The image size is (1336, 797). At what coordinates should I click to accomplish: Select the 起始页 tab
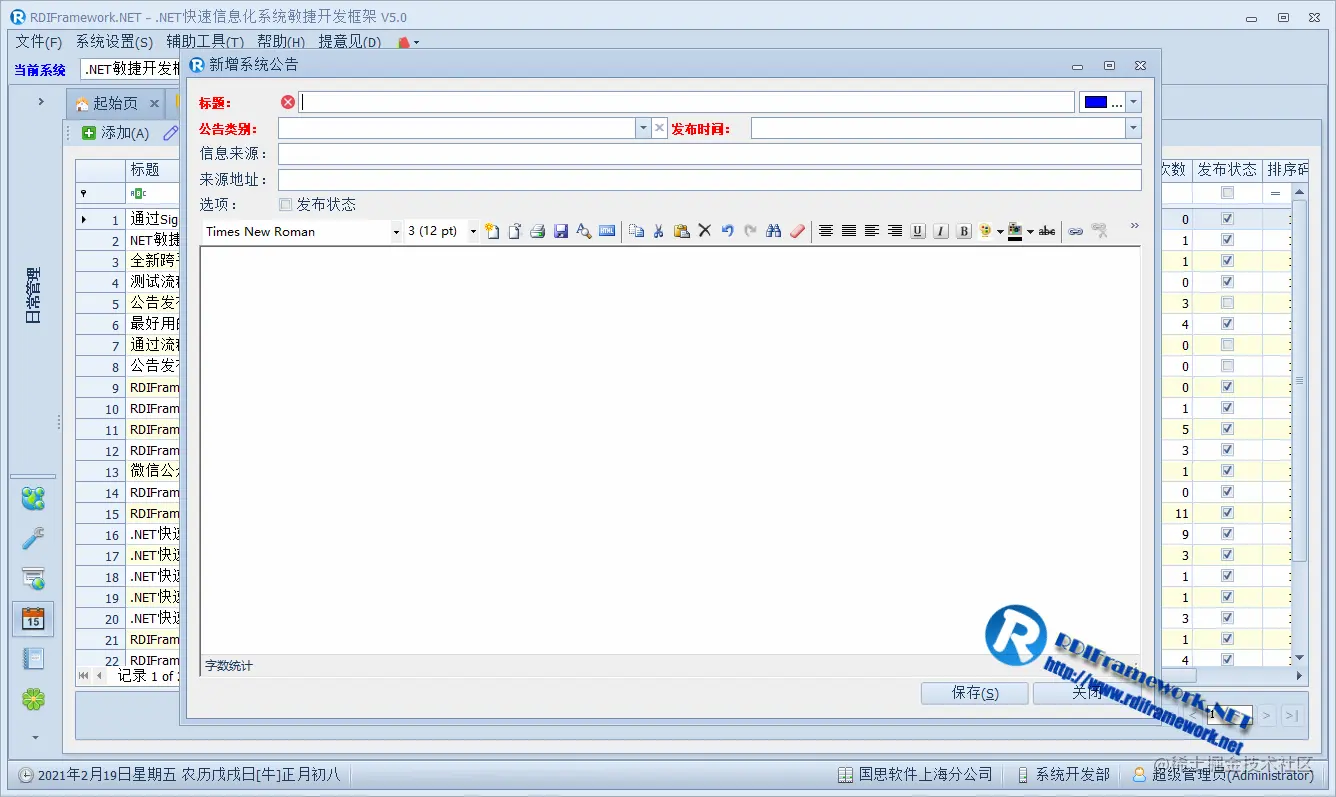(x=114, y=102)
